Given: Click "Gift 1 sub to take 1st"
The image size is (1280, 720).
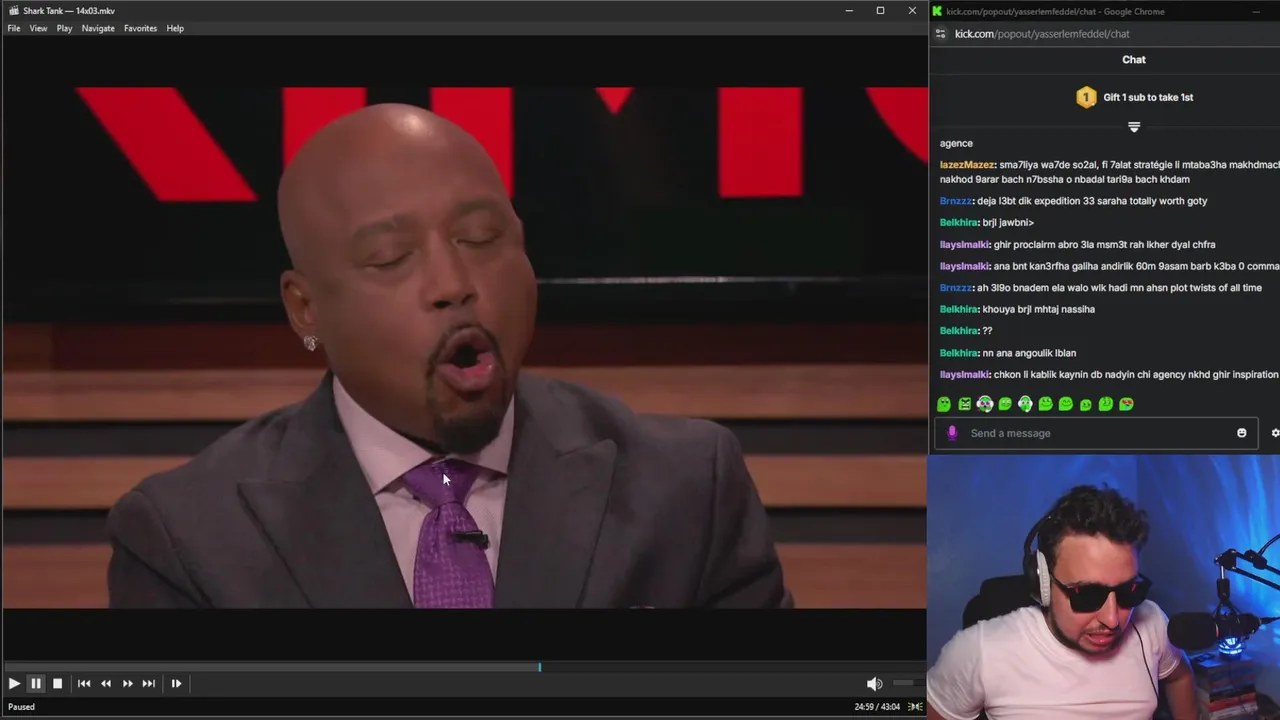Looking at the screenshot, I should 1148,97.
